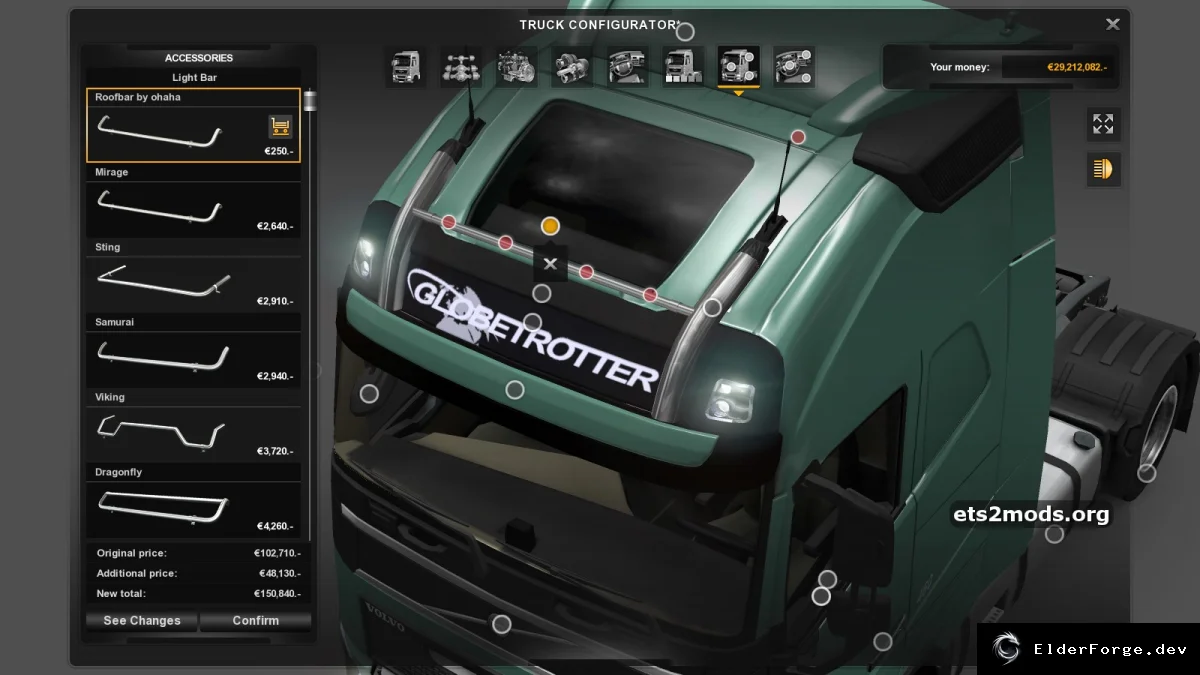
Task: Click the Confirm button
Action: 256,621
